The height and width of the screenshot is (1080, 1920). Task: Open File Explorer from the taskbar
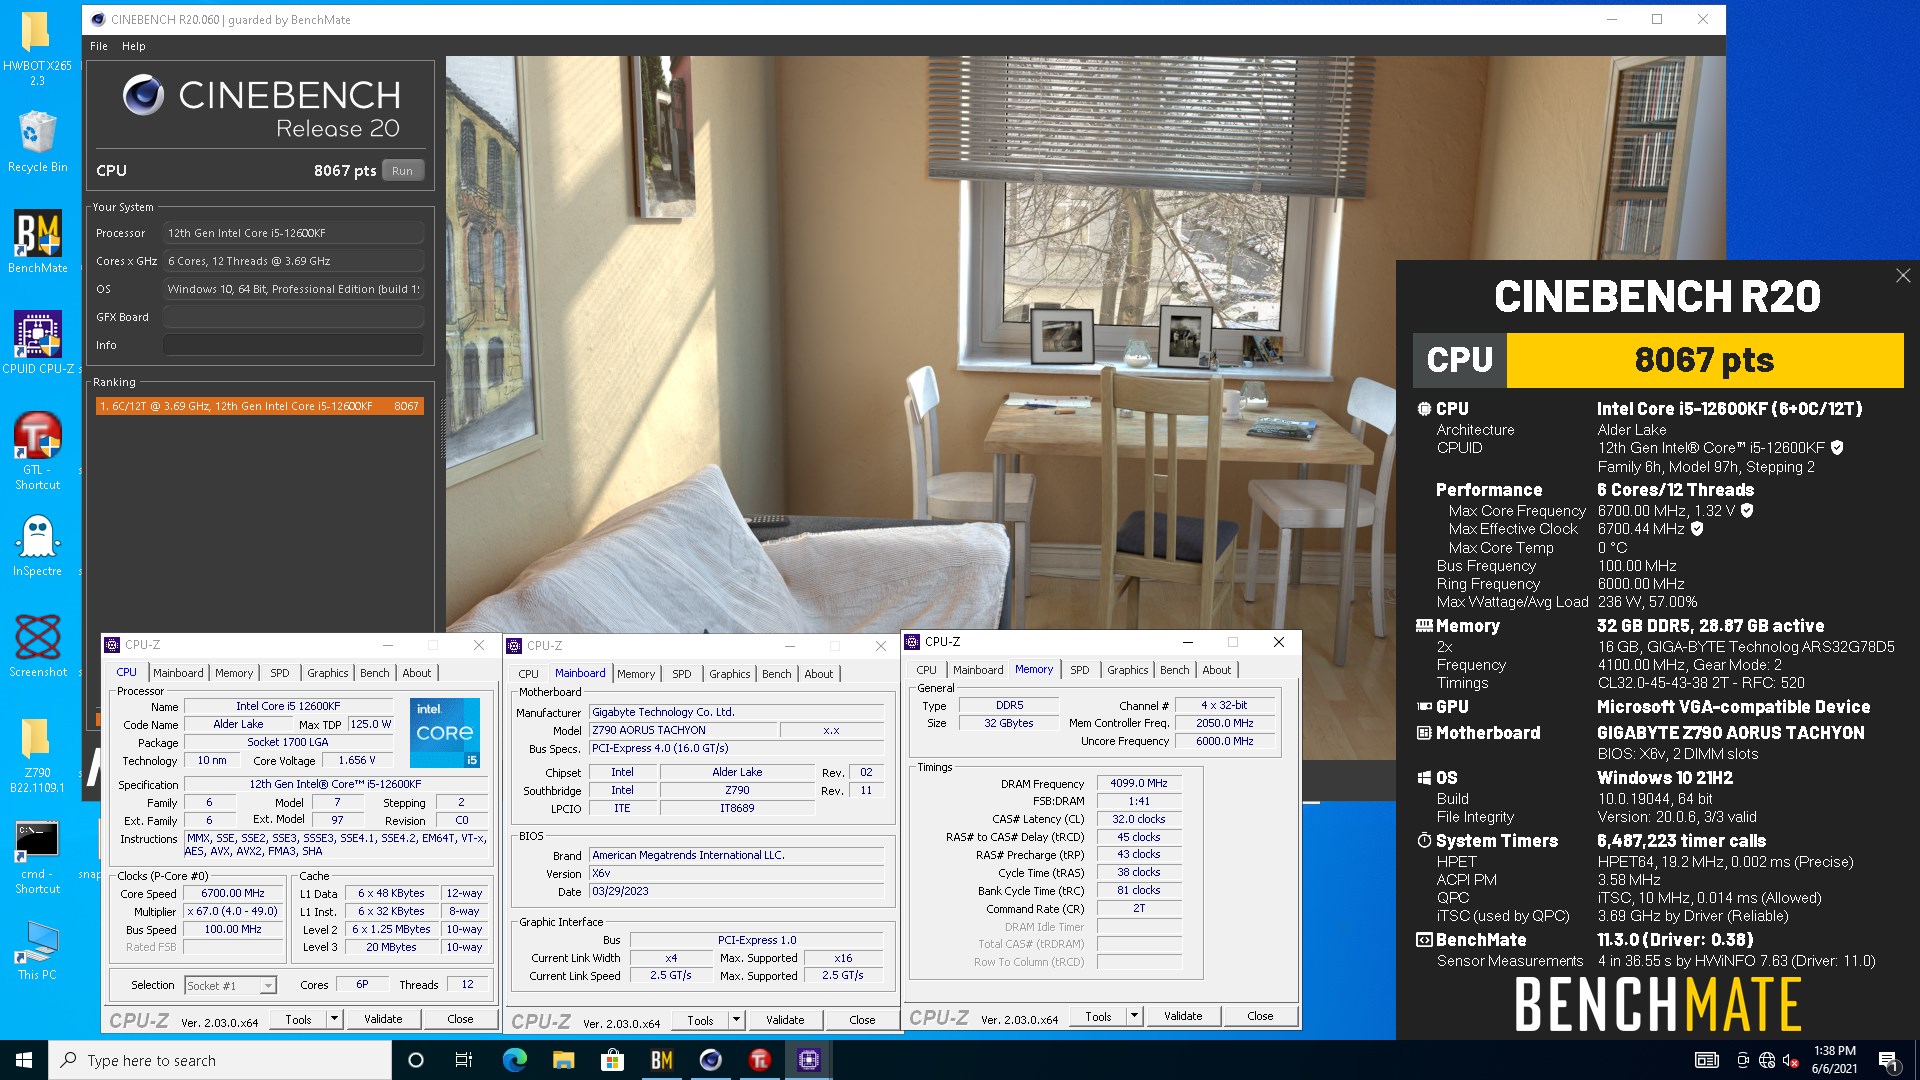coord(563,1060)
